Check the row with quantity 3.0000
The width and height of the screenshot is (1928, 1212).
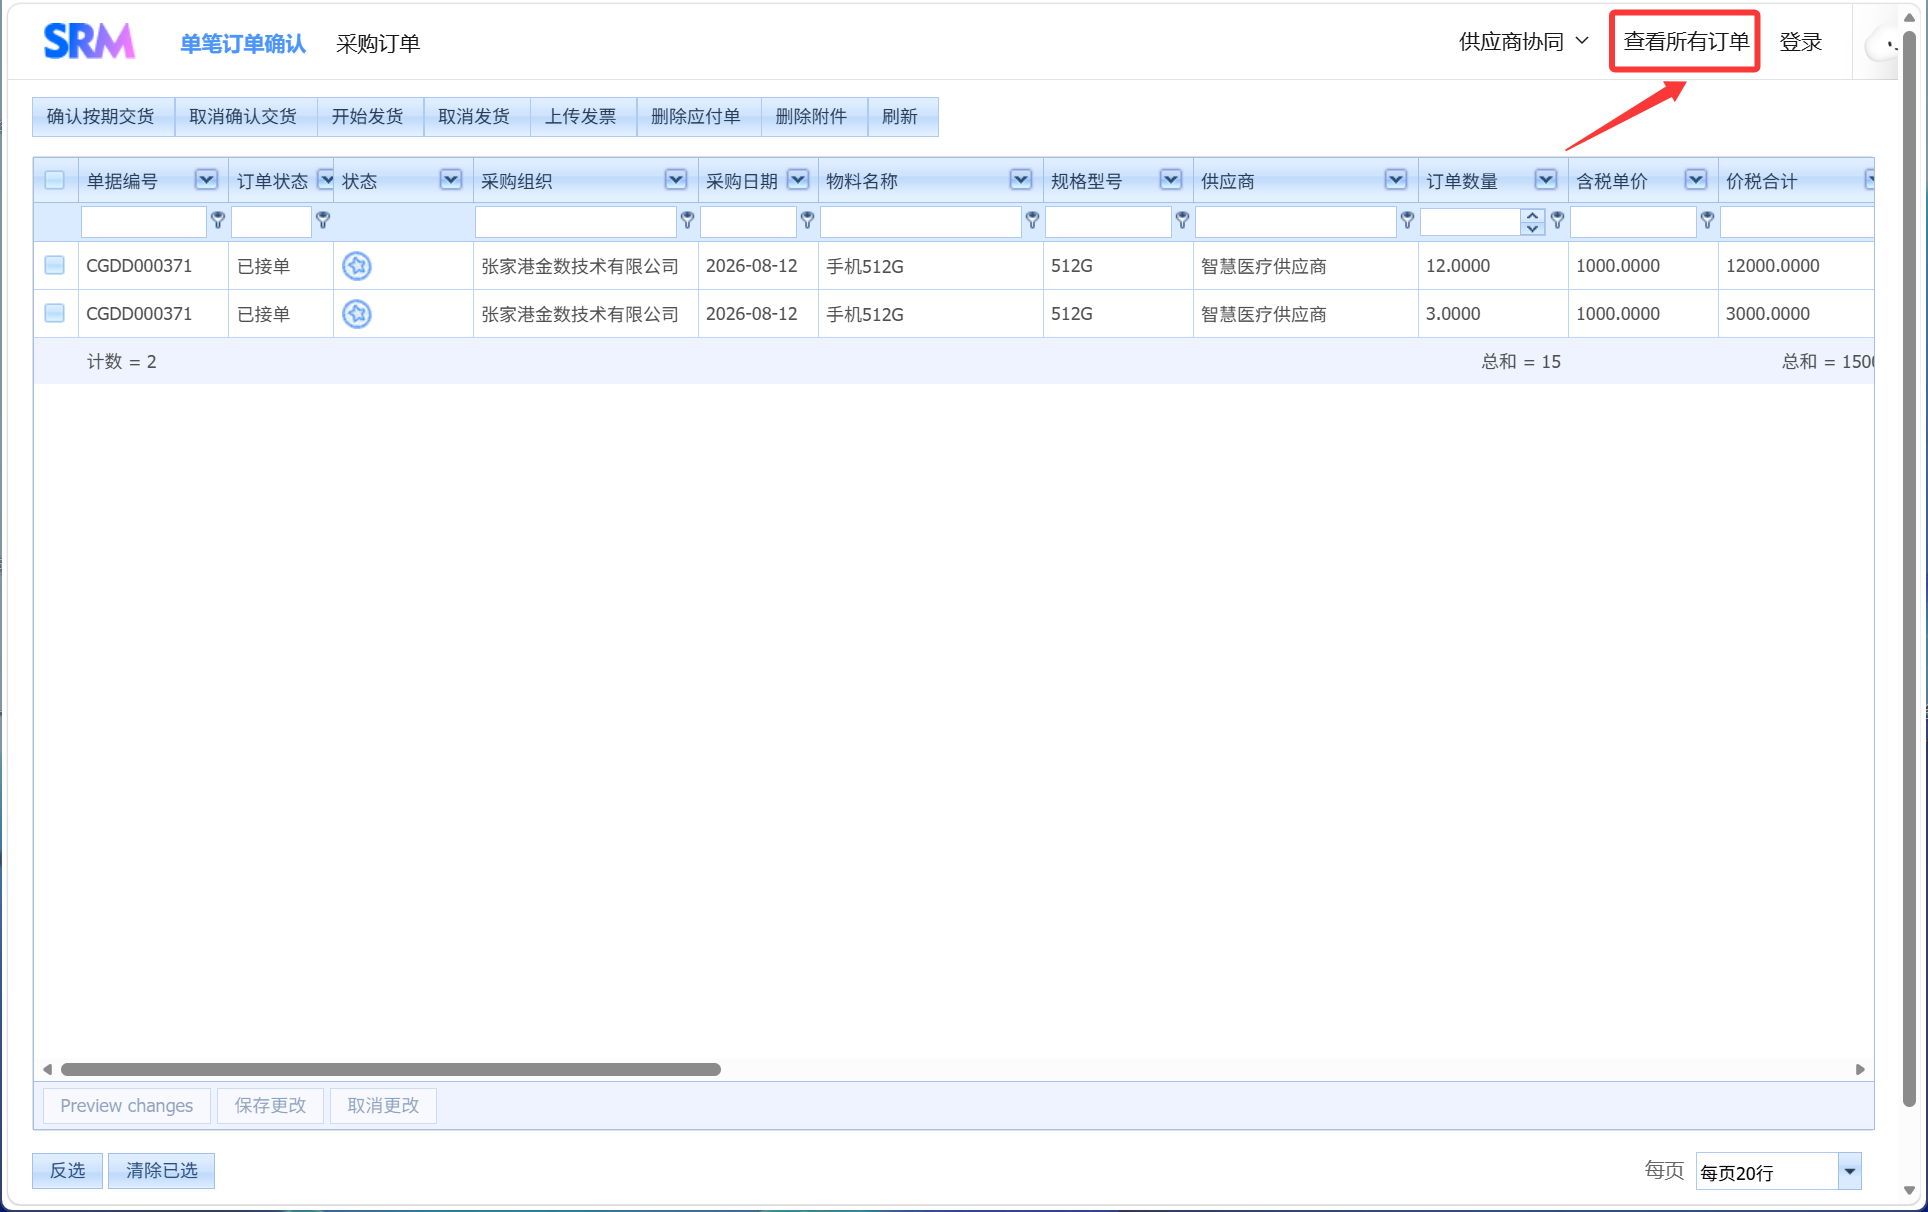click(55, 313)
